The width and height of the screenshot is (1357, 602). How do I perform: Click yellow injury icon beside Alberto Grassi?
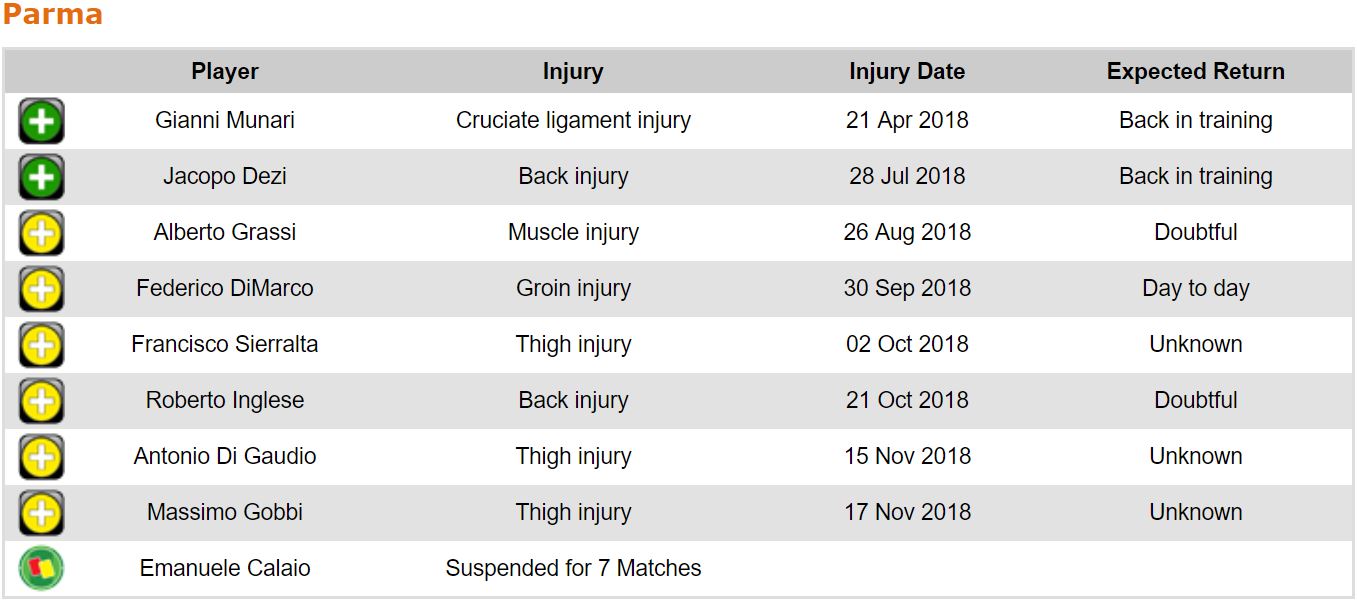[x=41, y=234]
